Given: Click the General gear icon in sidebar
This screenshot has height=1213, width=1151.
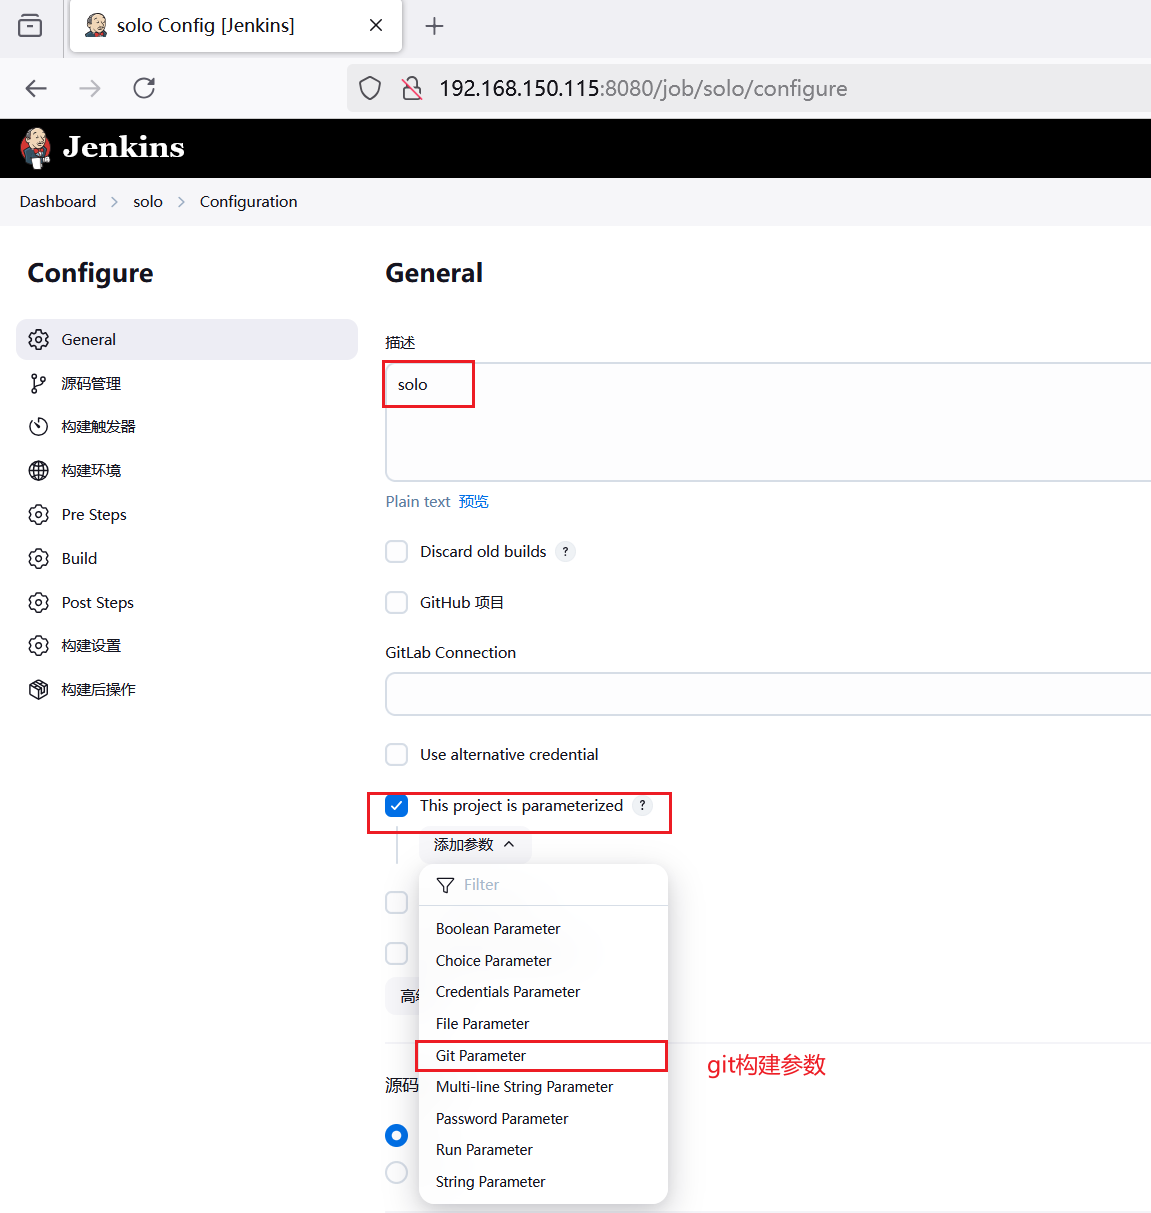Looking at the screenshot, I should pos(39,339).
